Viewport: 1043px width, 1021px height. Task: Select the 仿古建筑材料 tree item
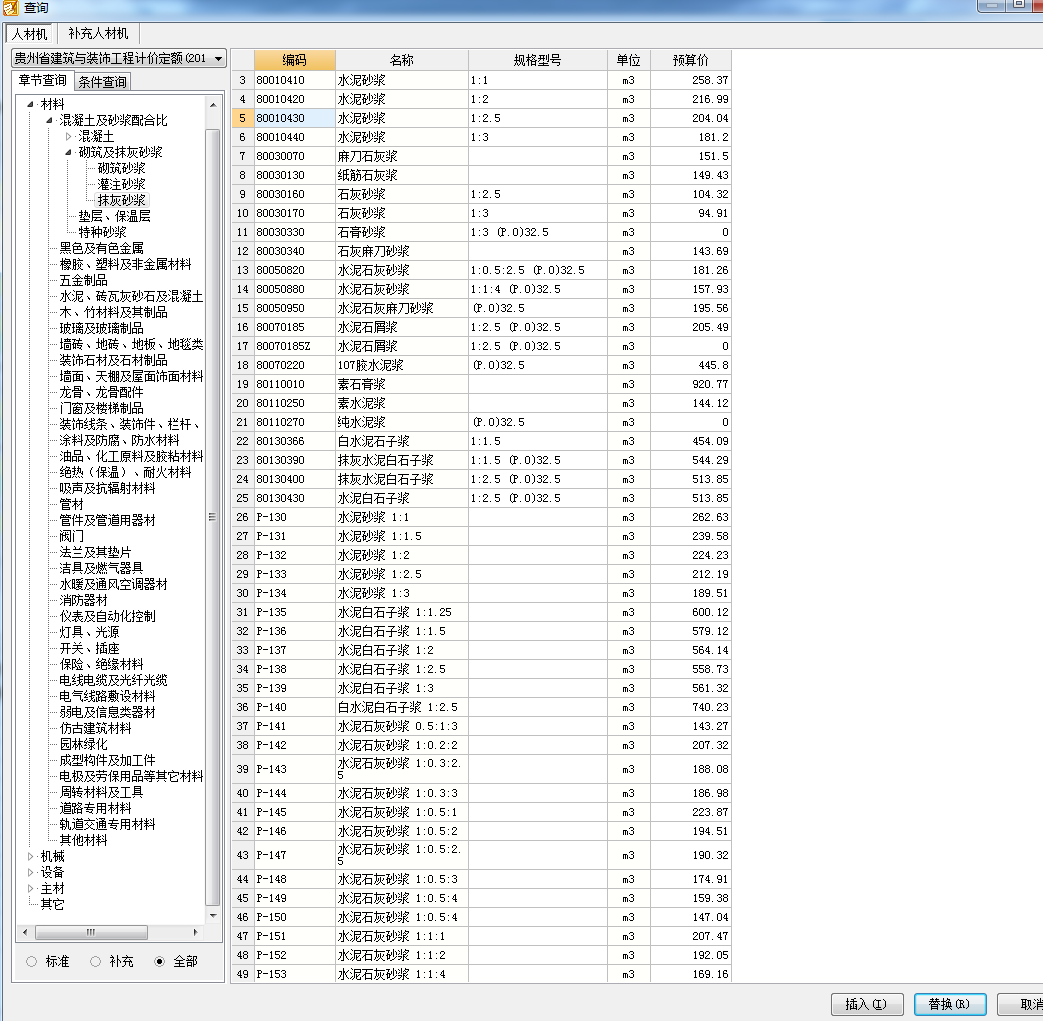click(95, 728)
